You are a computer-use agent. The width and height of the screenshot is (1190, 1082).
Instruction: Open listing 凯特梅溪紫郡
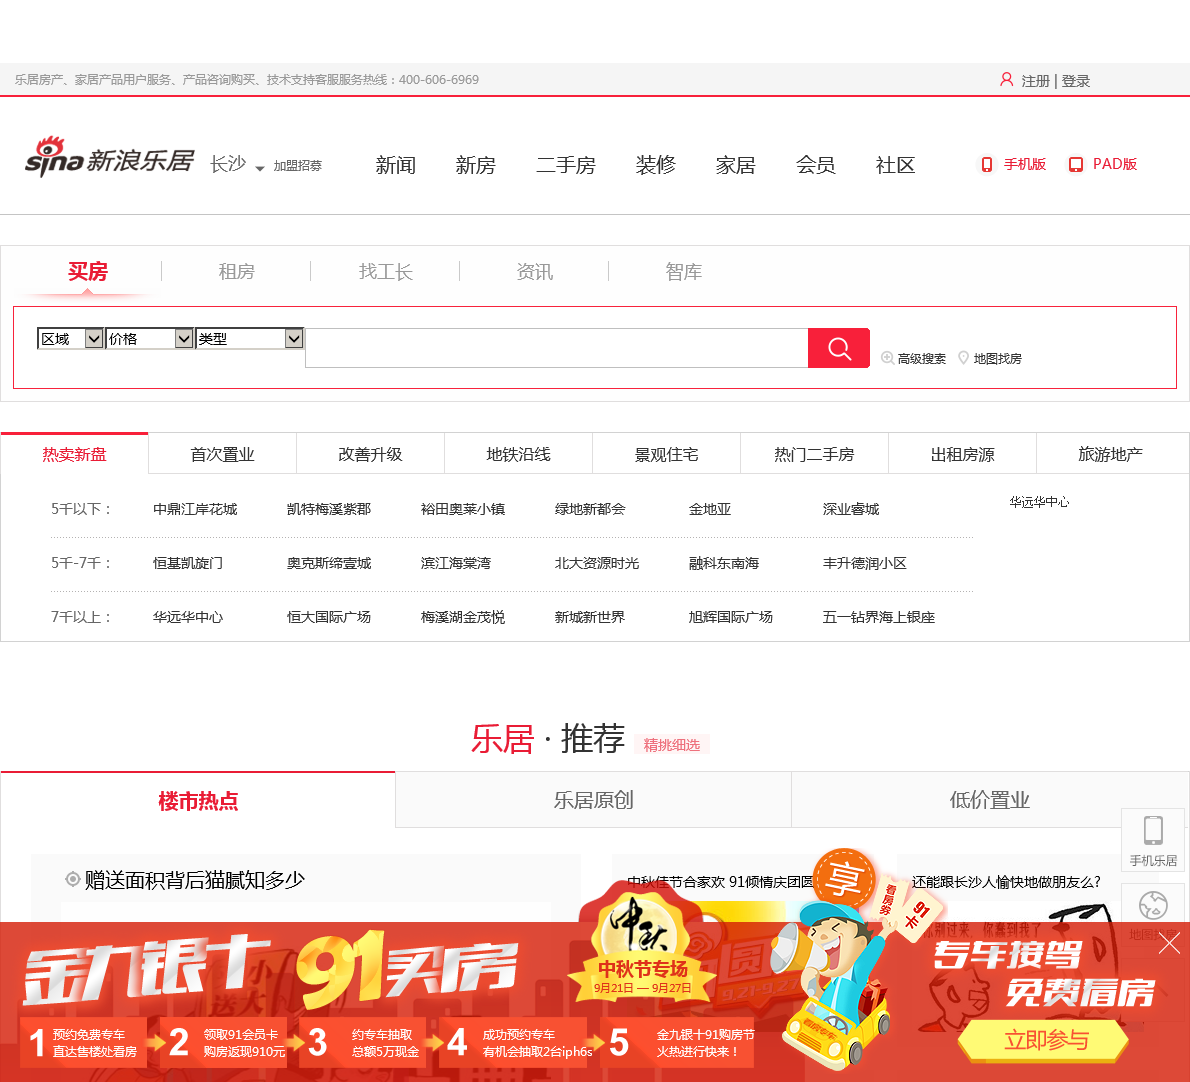[x=329, y=509]
